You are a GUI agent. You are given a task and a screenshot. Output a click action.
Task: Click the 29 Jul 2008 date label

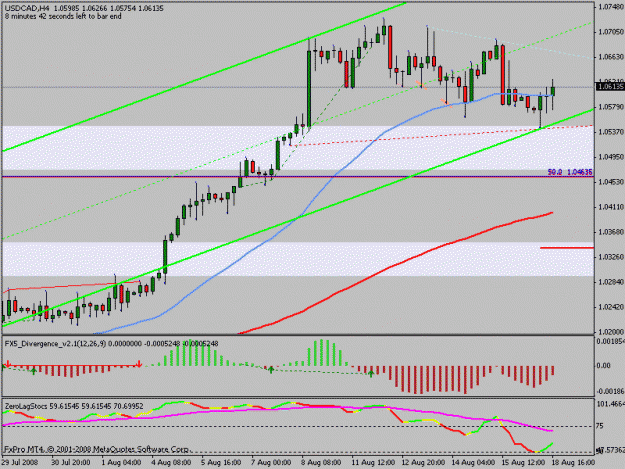[x=20, y=463]
